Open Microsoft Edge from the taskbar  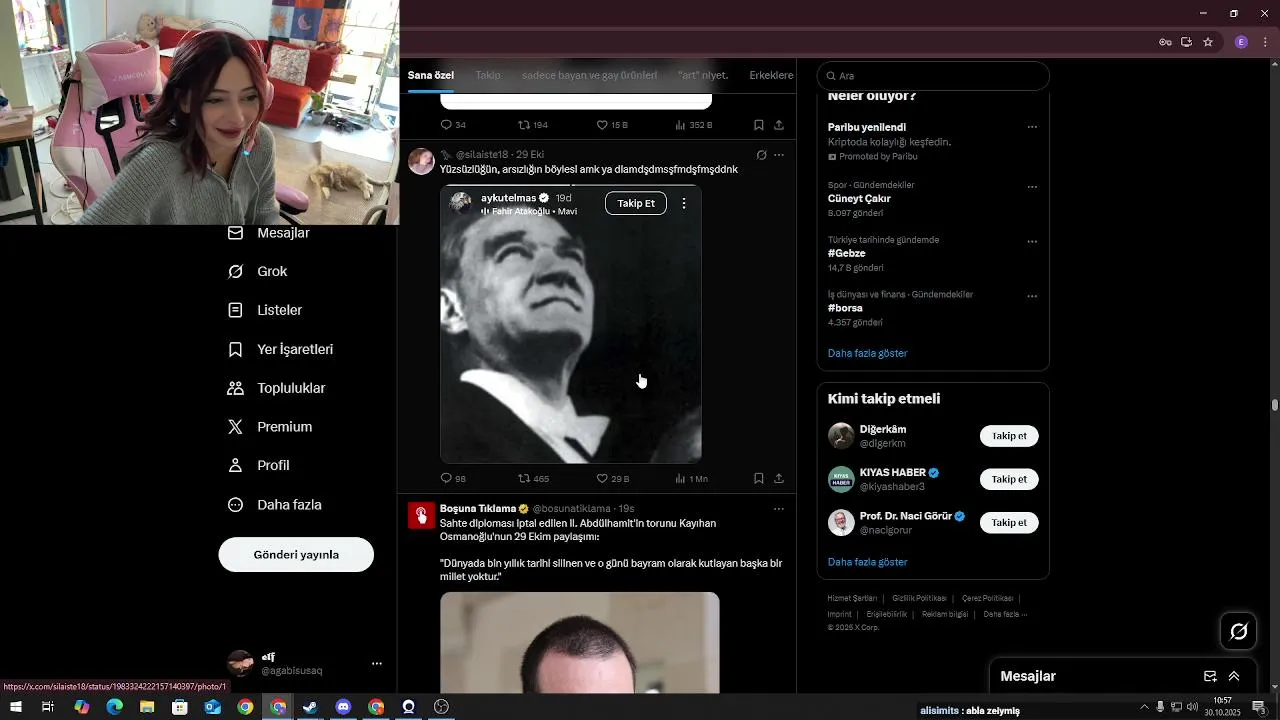(114, 707)
